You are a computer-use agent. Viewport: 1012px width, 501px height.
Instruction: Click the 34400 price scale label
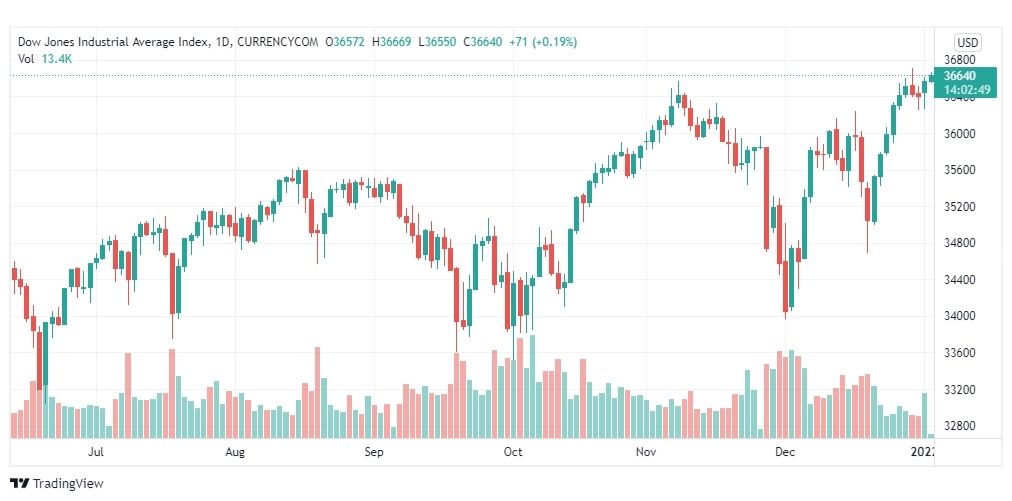[958, 280]
